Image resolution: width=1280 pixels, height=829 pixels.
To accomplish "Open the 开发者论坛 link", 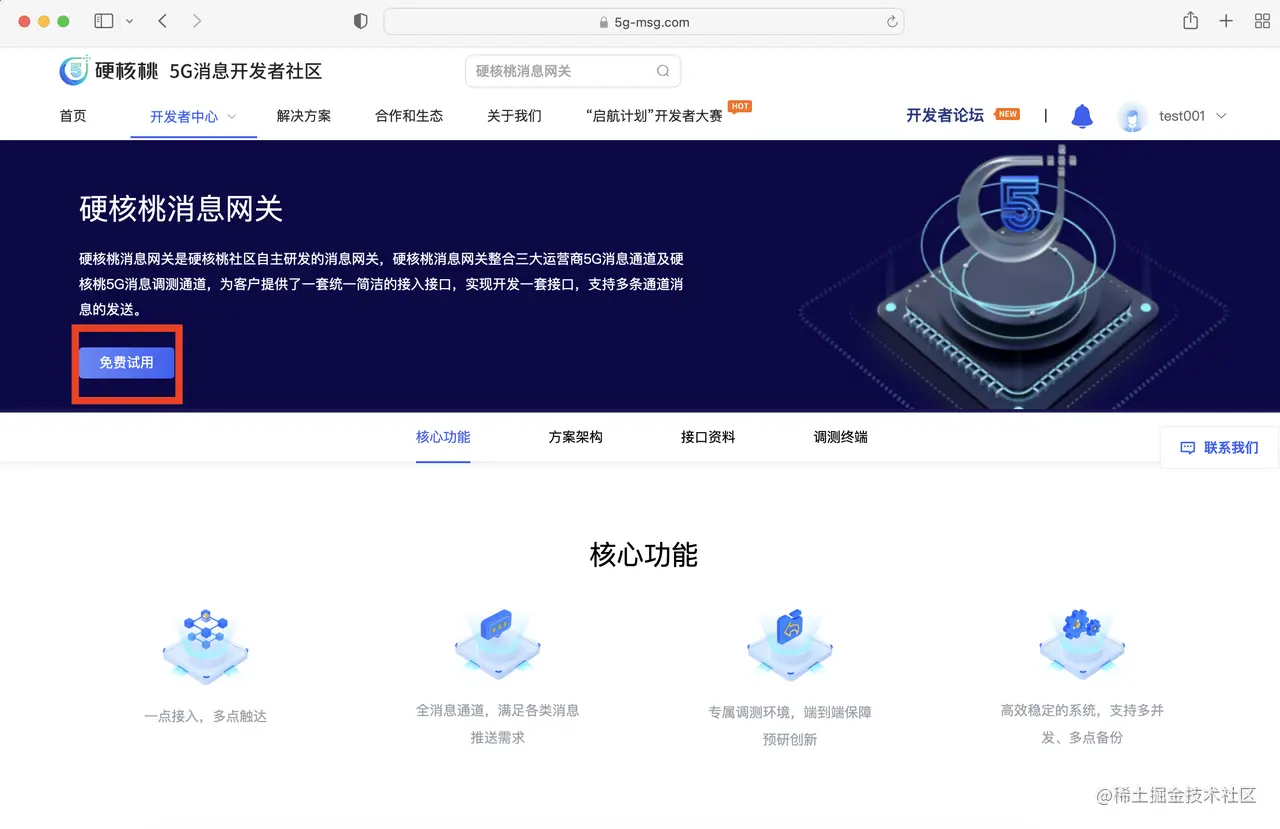I will pyautogui.click(x=945, y=115).
